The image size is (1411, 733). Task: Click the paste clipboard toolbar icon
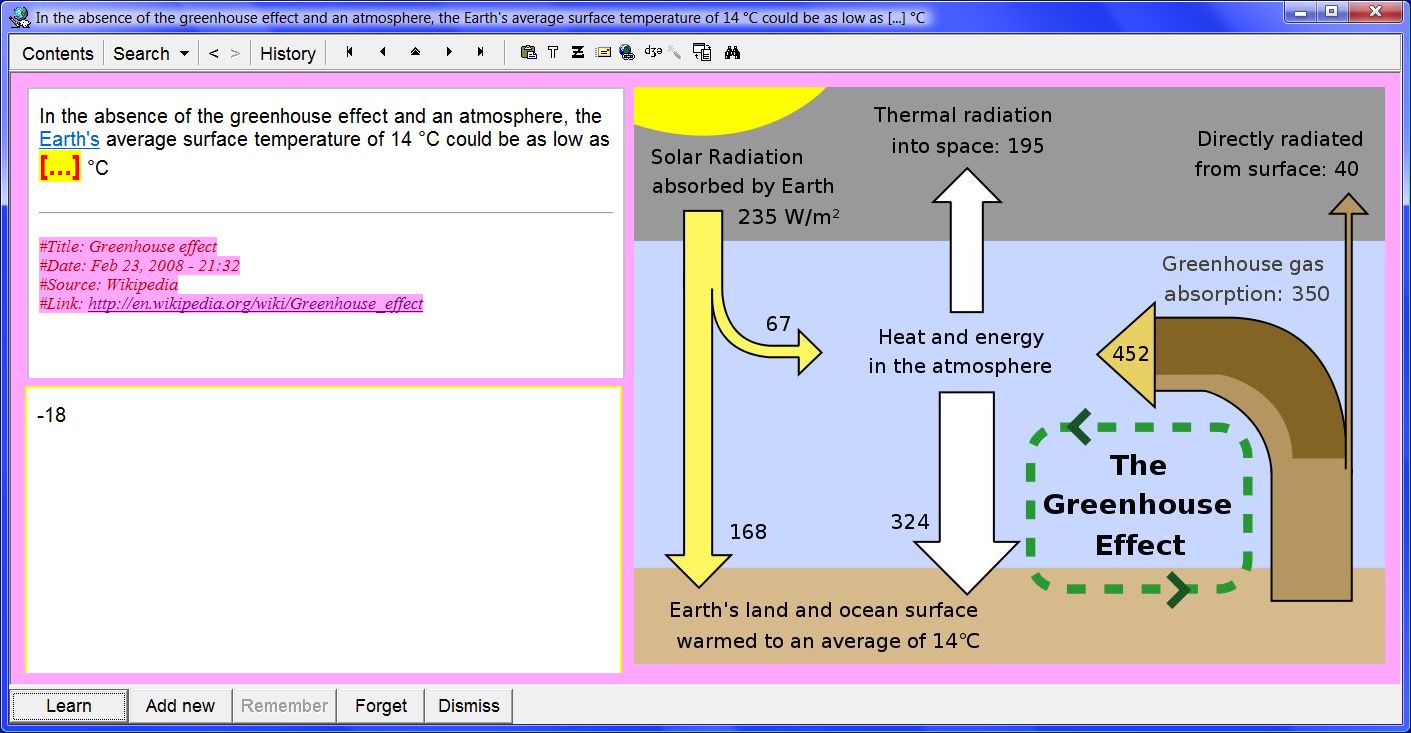click(x=528, y=53)
